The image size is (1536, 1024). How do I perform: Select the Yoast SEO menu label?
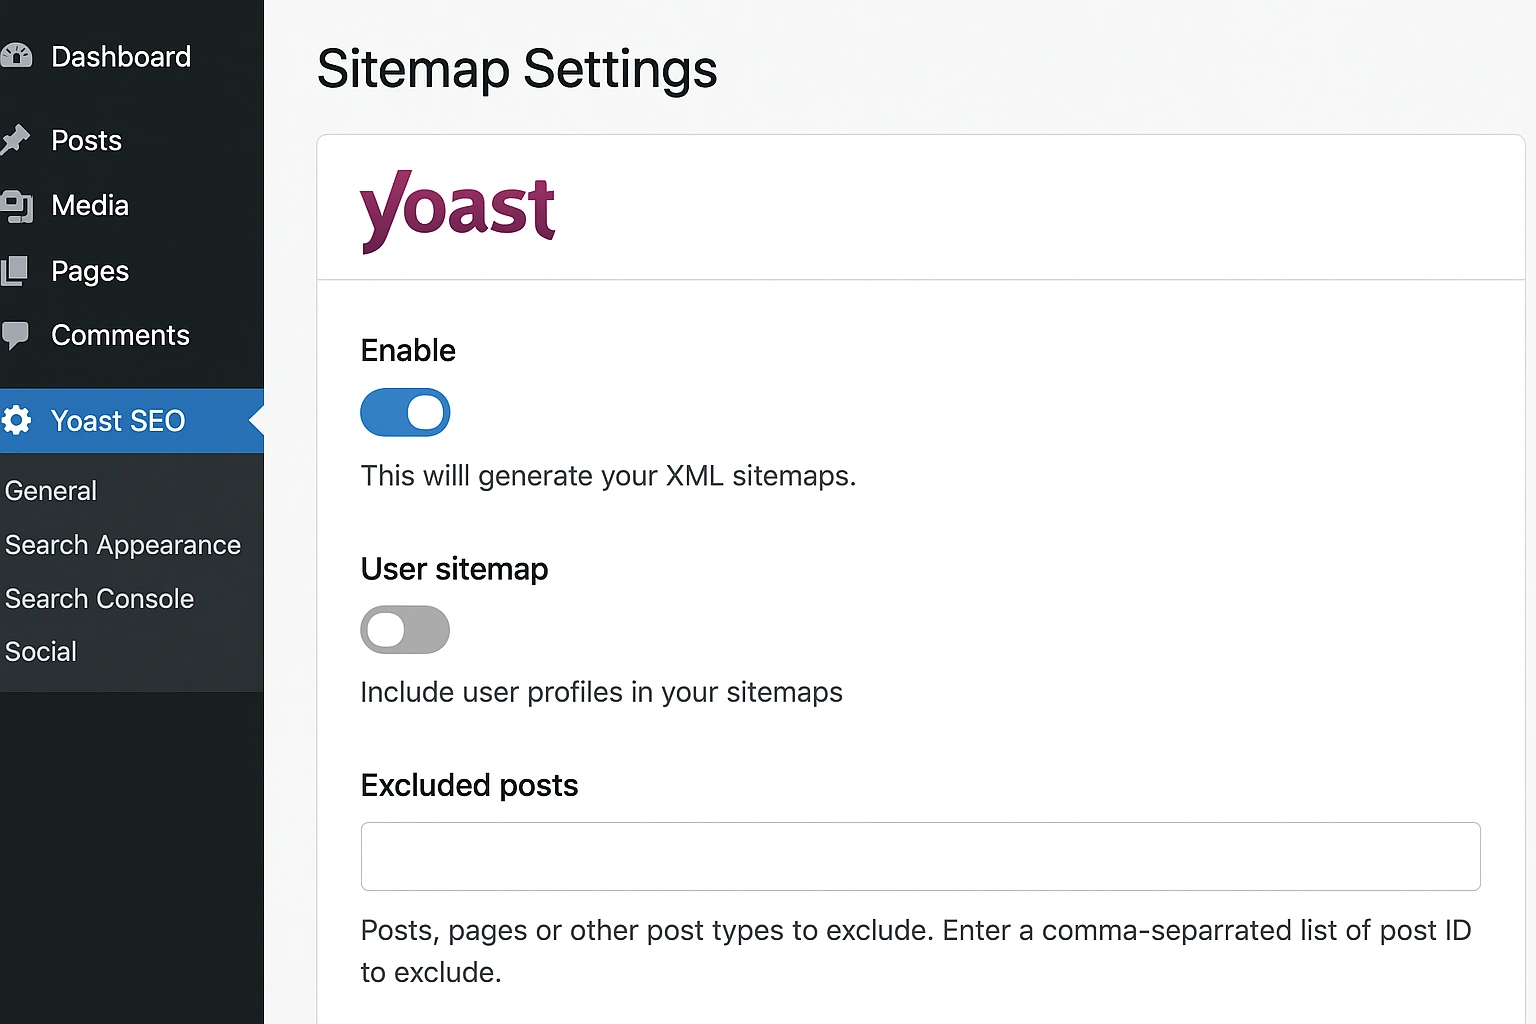118,421
